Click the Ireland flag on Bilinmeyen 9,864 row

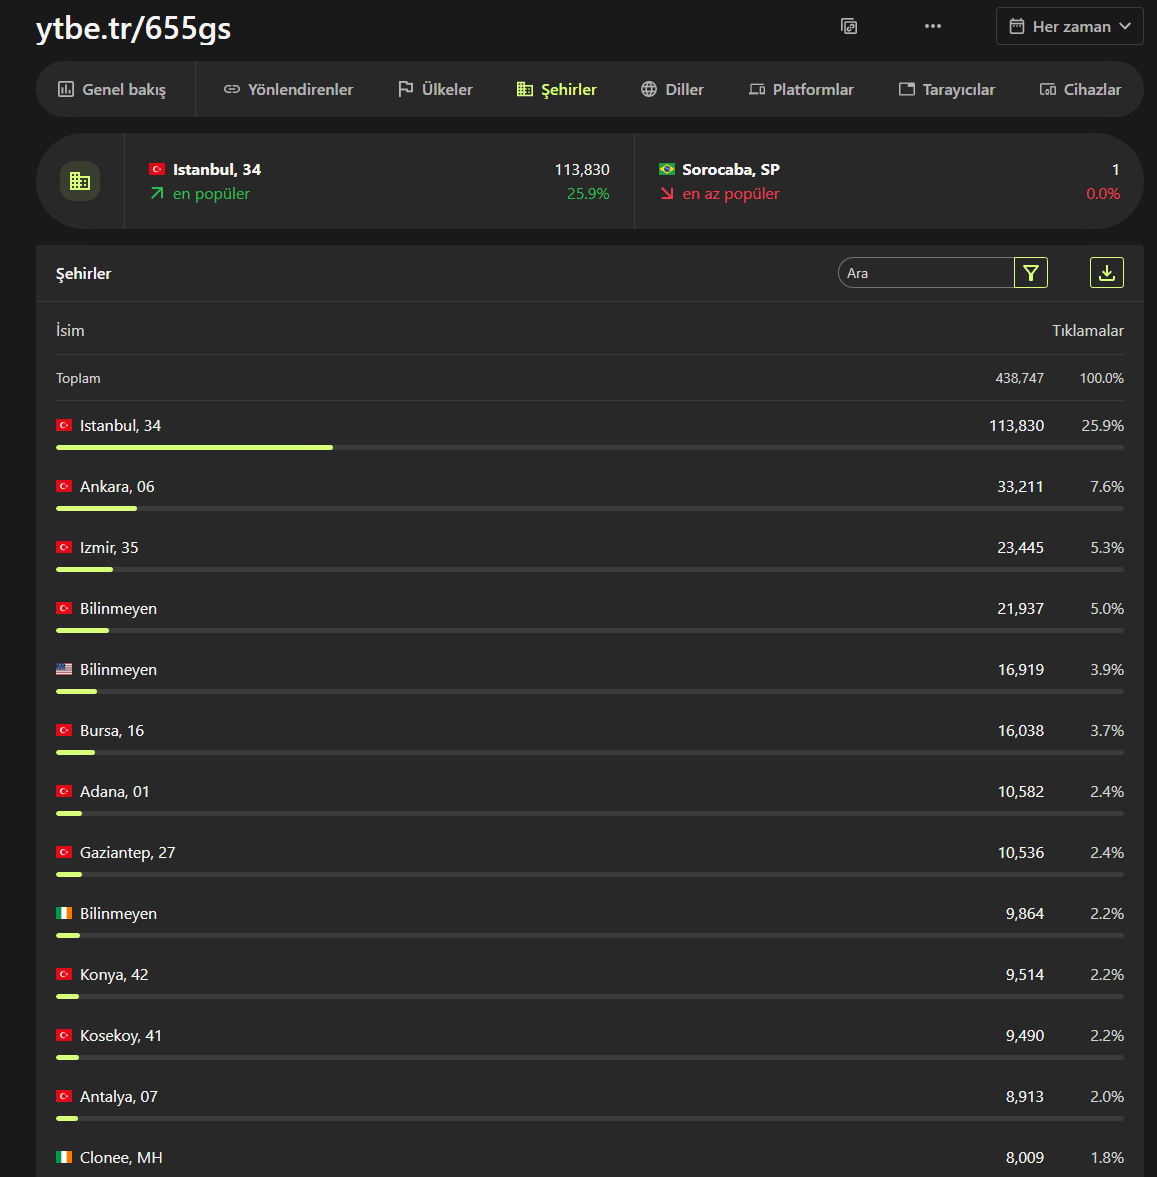point(65,913)
